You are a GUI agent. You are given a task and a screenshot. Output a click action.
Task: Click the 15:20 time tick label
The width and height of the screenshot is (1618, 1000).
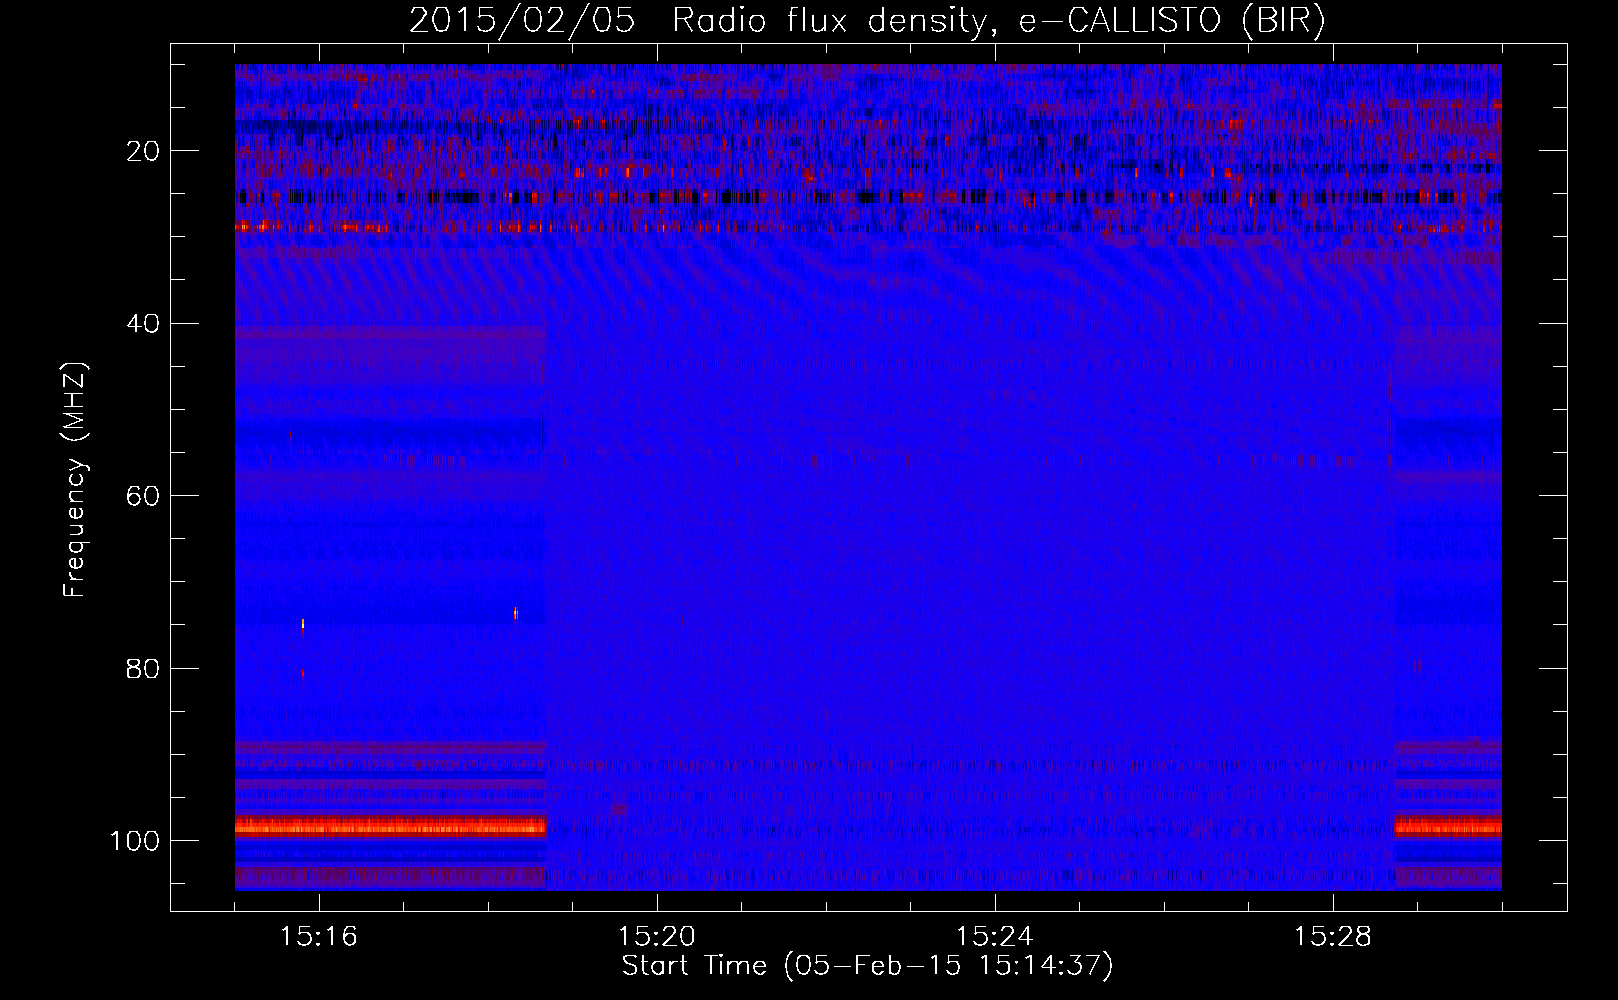(657, 936)
